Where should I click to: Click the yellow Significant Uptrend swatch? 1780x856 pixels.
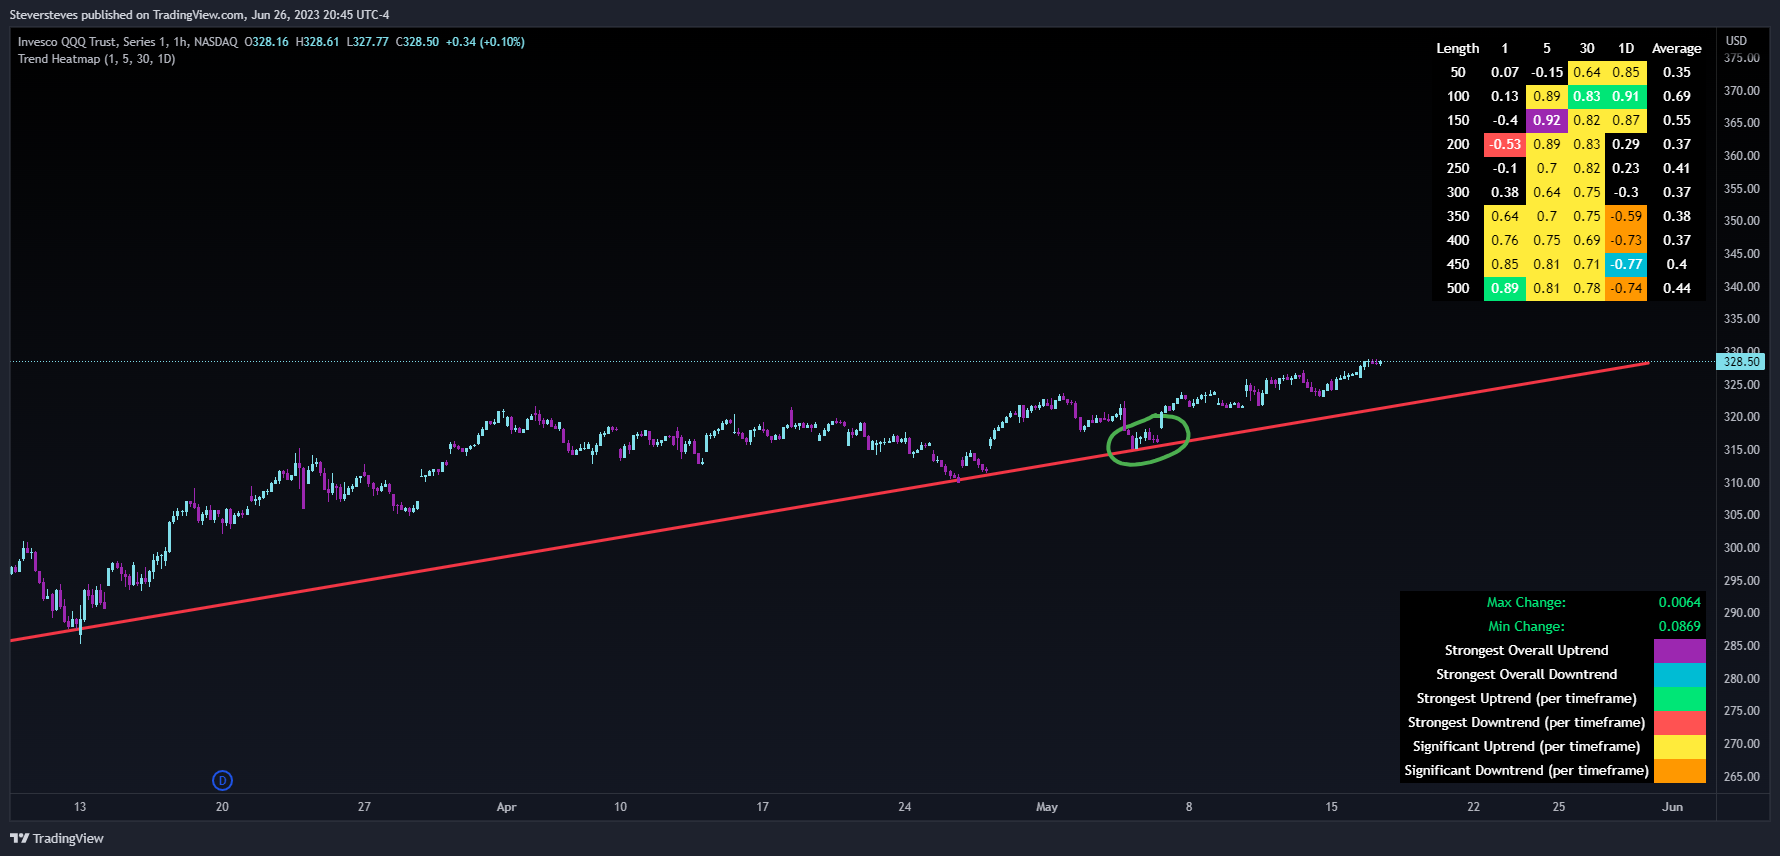coord(1680,747)
